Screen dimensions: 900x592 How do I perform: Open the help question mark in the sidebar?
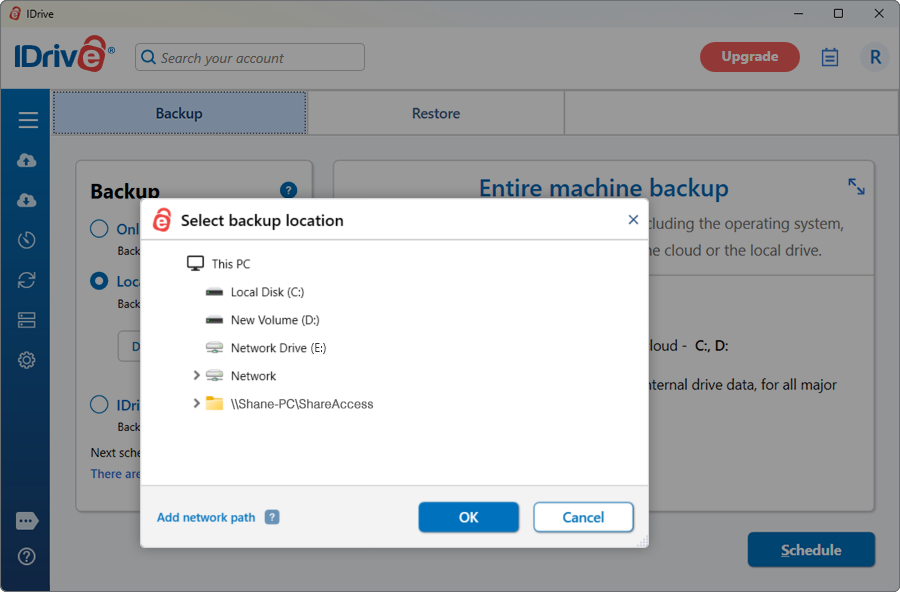click(x=26, y=556)
